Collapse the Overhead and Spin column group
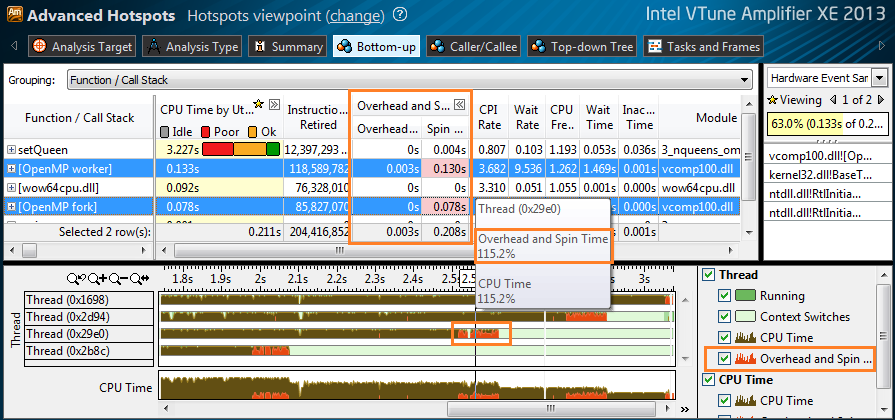Image resolution: width=895 pixels, height=420 pixels. pyautogui.click(x=459, y=104)
